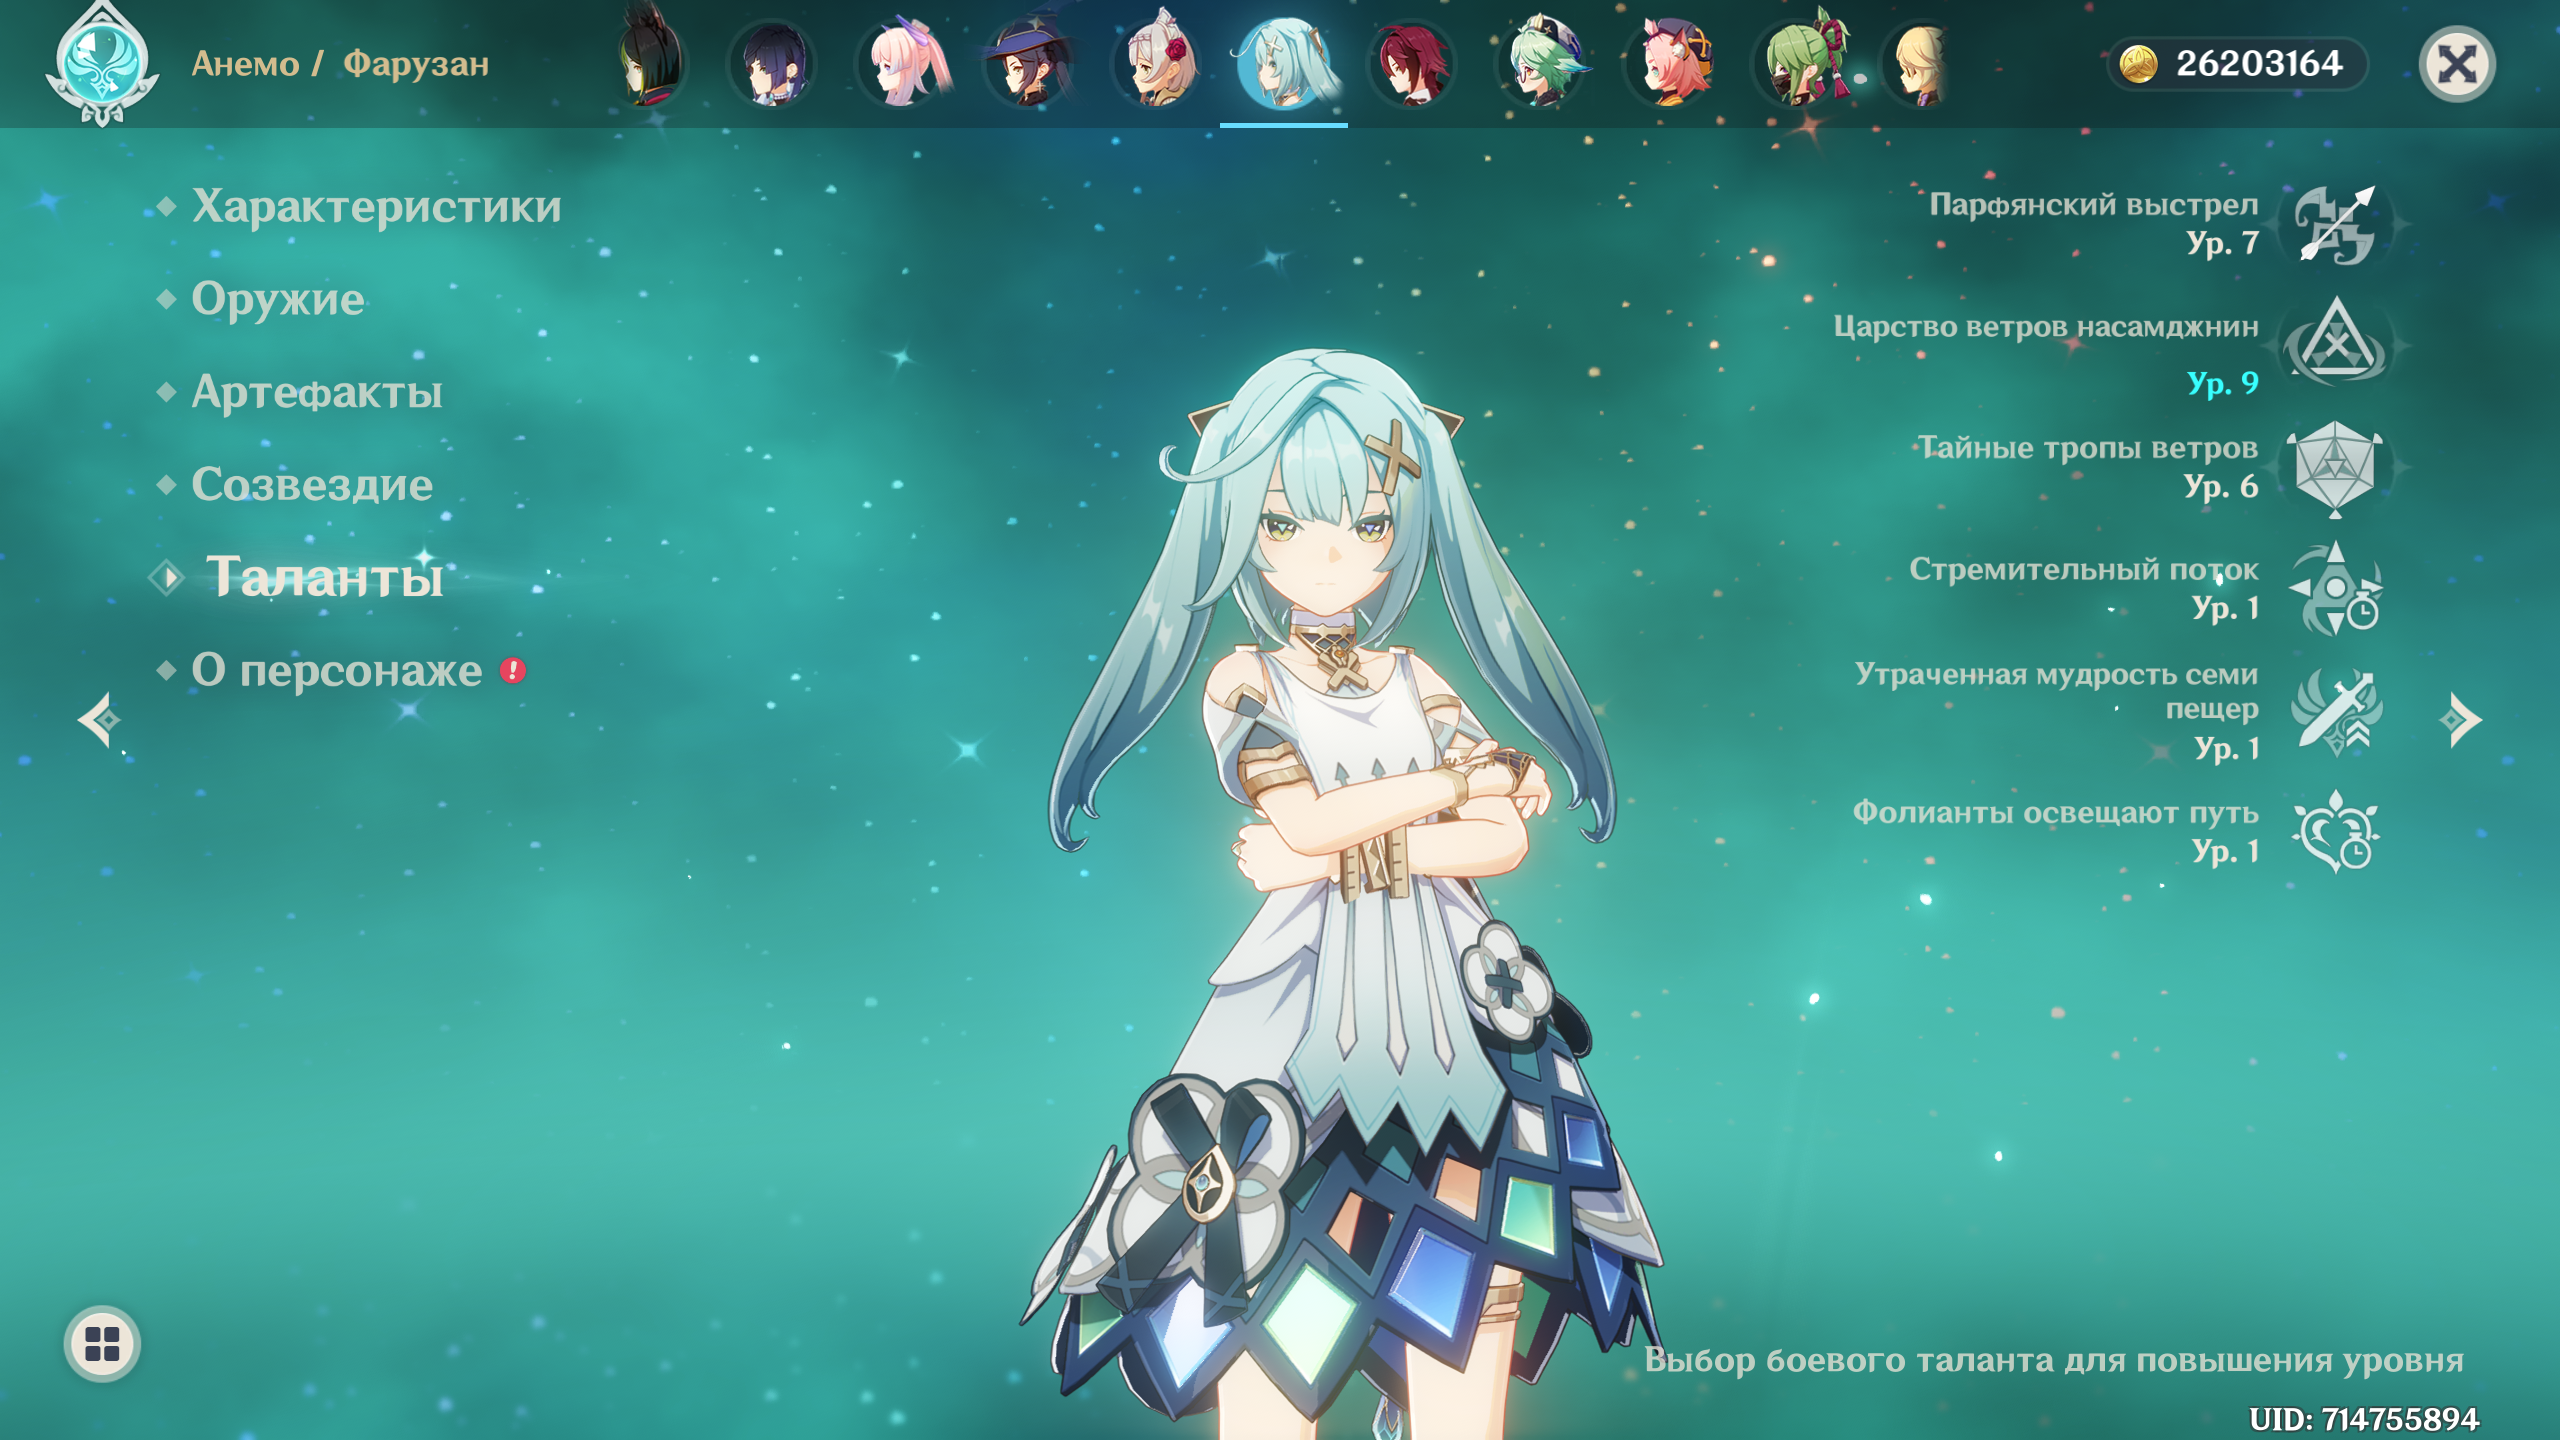This screenshot has height=1440, width=2560.
Task: Open the four-square grid menu icon
Action: point(102,1343)
